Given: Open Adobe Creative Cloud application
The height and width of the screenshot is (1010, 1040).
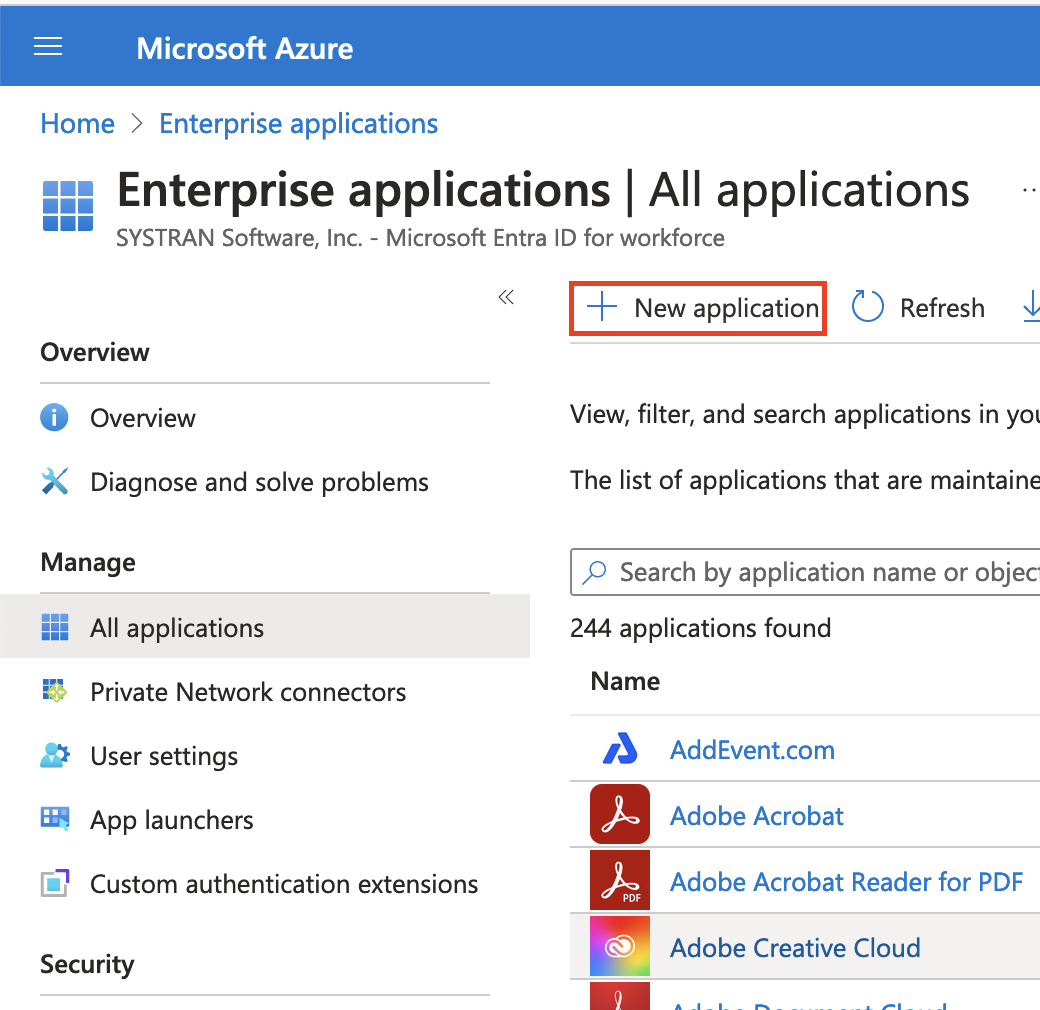Looking at the screenshot, I should coord(795,948).
